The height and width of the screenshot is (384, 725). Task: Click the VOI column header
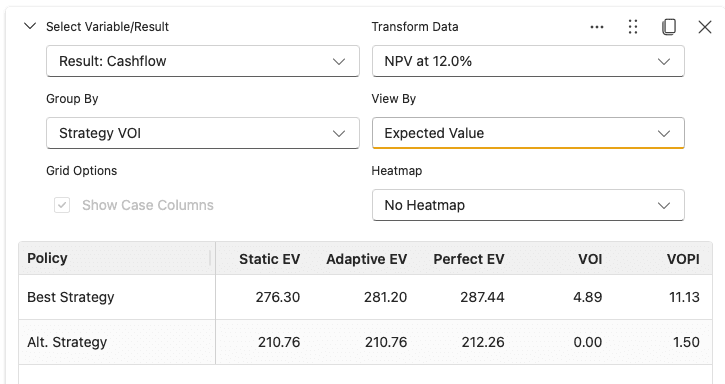590,259
